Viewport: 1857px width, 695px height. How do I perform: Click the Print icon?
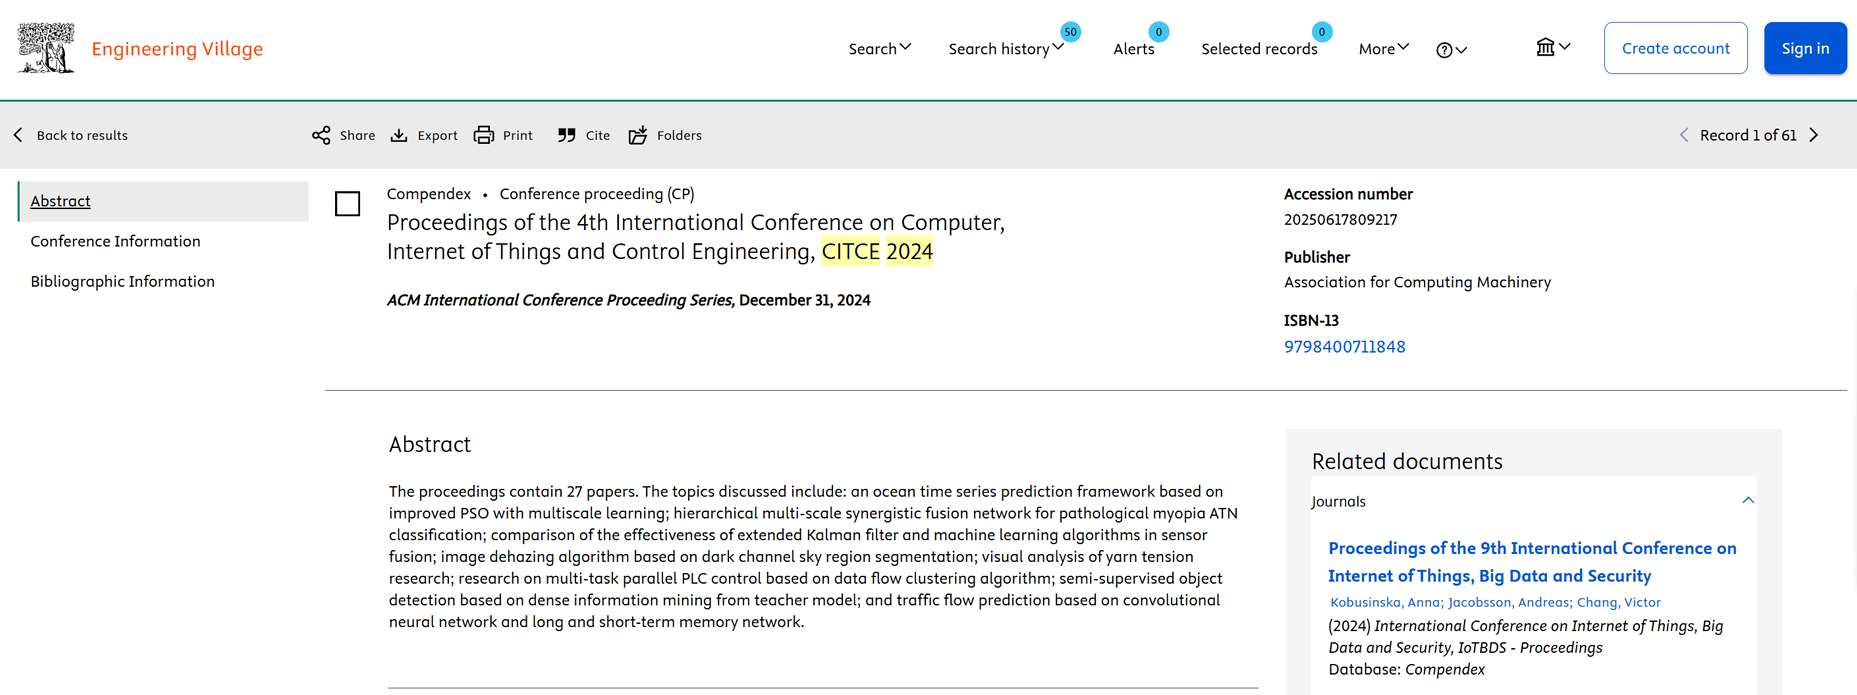[x=484, y=135]
